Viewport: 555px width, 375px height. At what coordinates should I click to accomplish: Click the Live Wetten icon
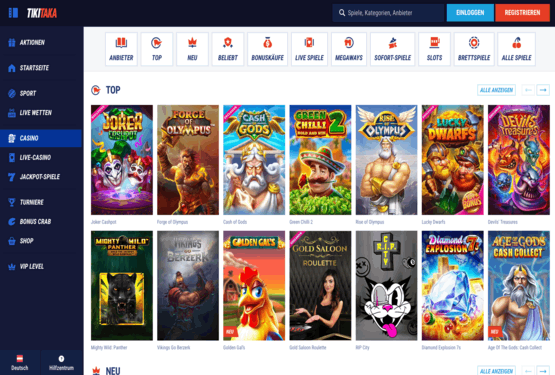12,113
